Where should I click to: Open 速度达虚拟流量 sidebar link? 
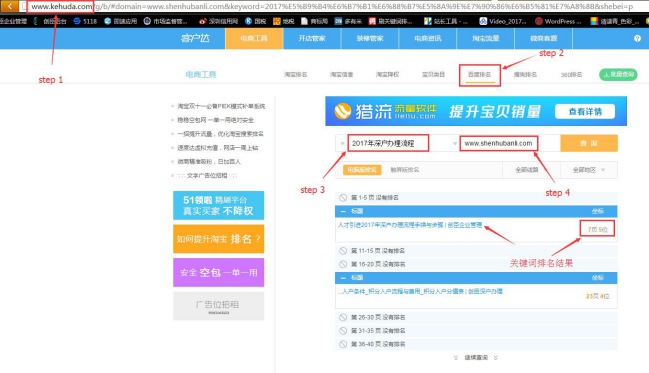pos(218,148)
